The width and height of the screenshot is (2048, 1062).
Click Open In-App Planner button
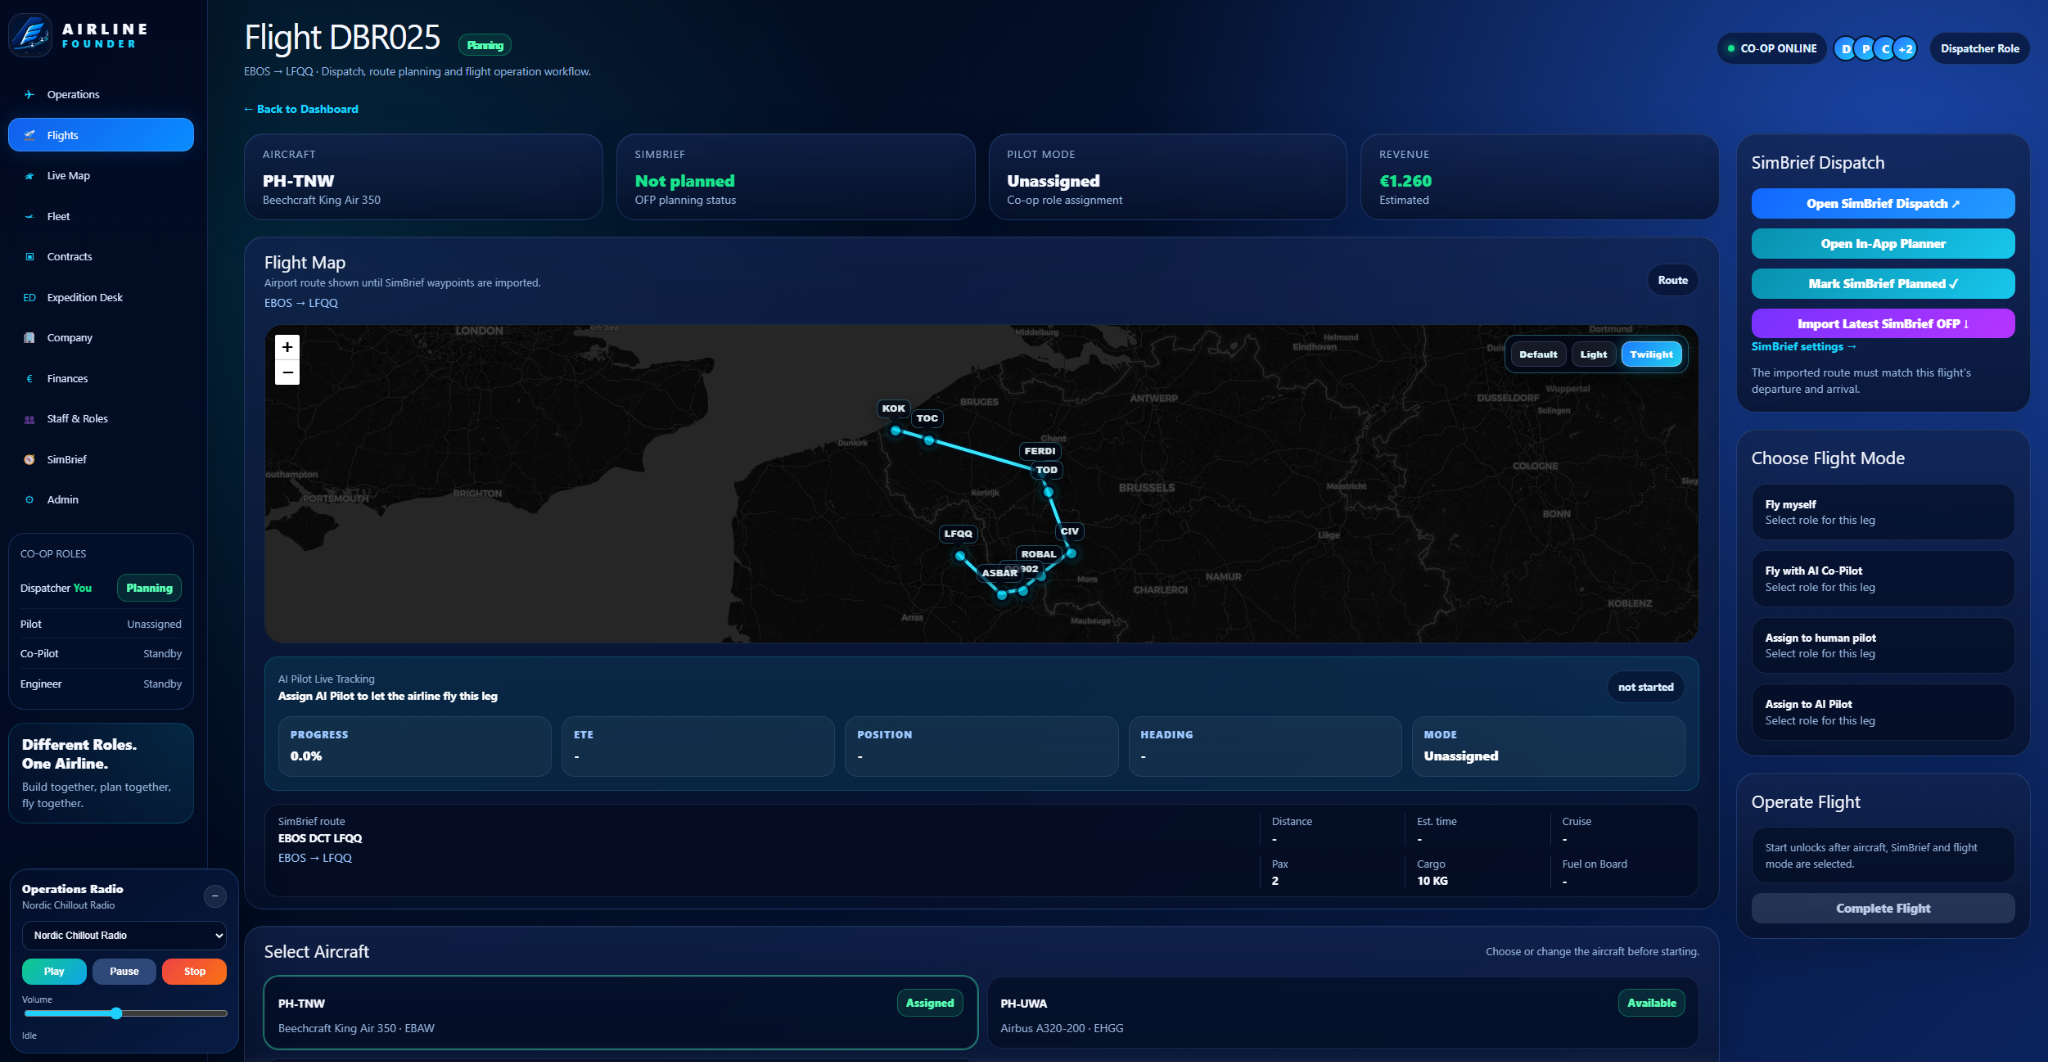(1883, 243)
